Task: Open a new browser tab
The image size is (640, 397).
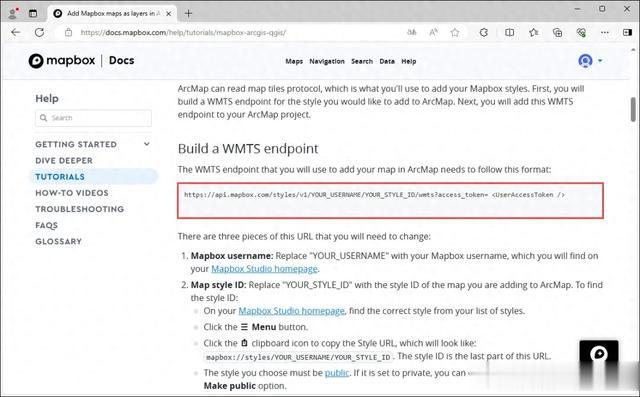Action: tap(188, 13)
